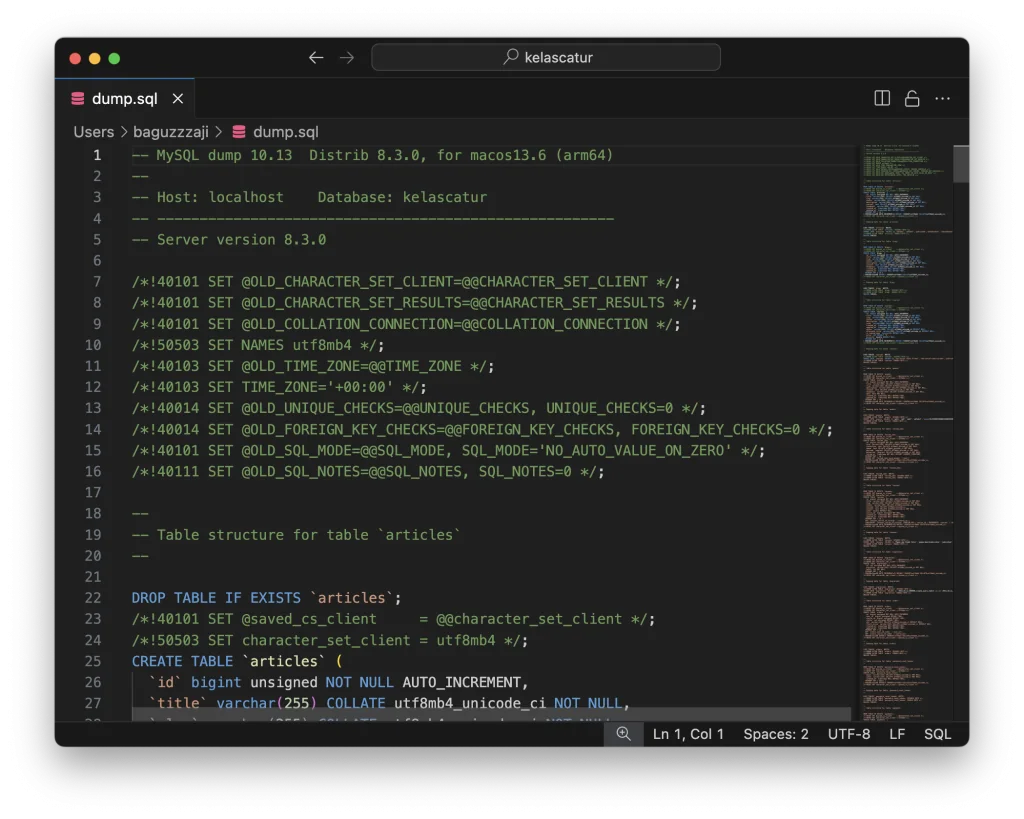This screenshot has height=819, width=1024.
Task: Click the vertical scrollbar thumb
Action: 961,164
